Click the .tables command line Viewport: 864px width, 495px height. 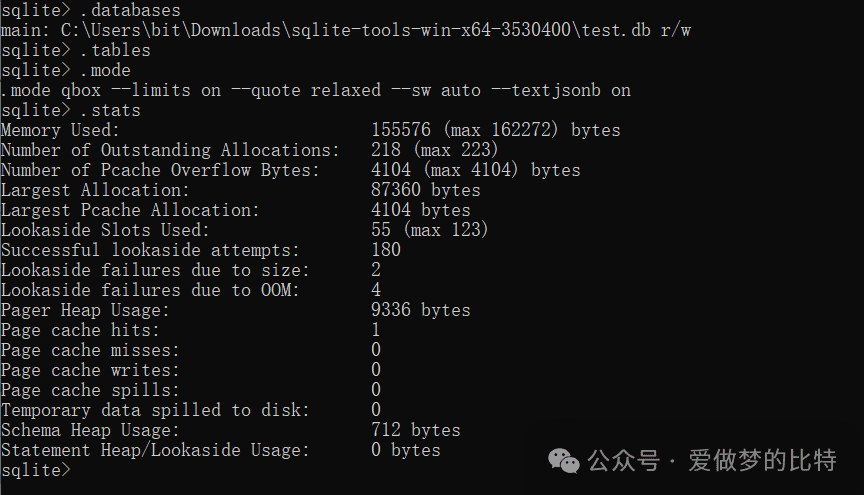pyautogui.click(x=75, y=50)
